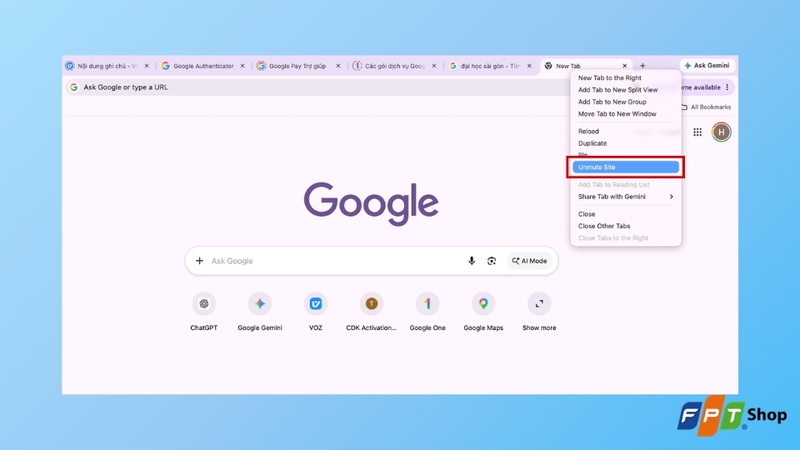Close the Google Pay Trợ giúp tab
The height and width of the screenshot is (450, 800).
point(338,66)
